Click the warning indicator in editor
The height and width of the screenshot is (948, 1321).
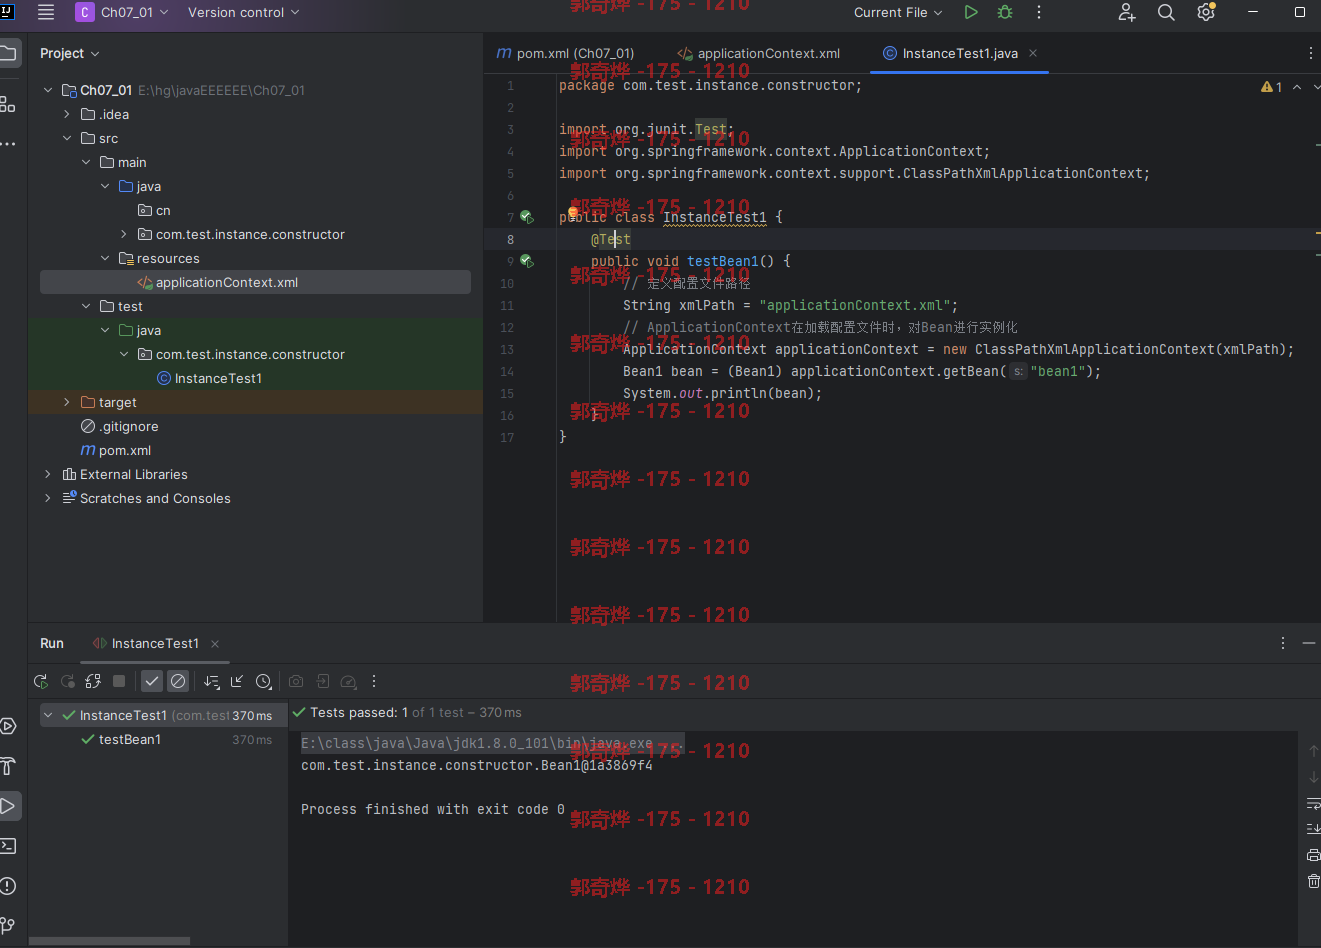(1272, 87)
